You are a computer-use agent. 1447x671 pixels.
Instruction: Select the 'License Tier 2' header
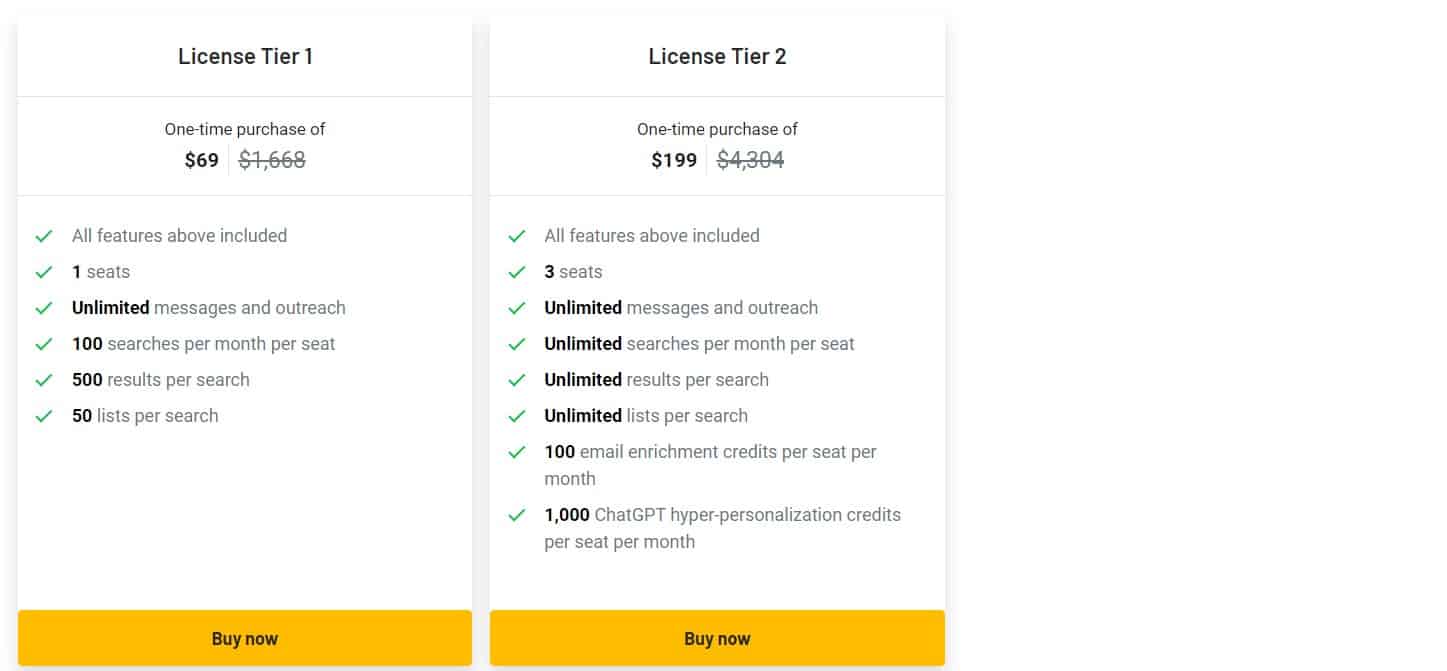coord(717,56)
